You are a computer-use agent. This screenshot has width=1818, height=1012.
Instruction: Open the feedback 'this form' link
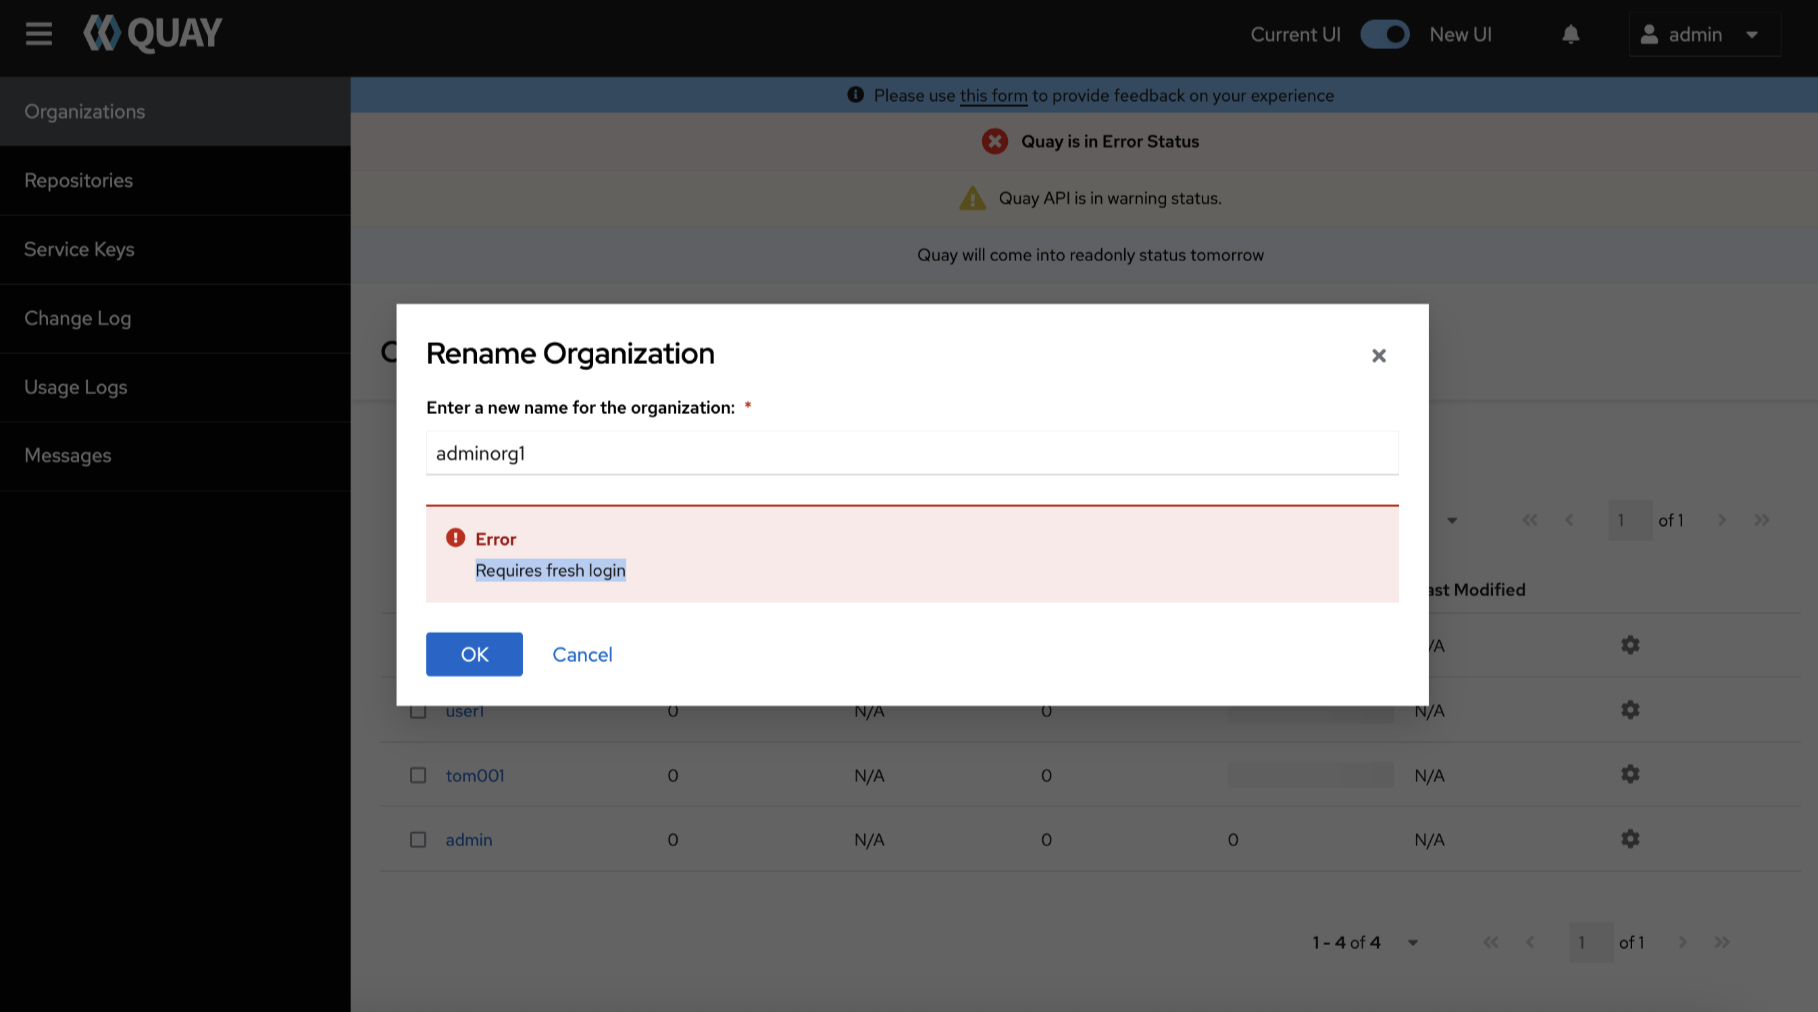(x=993, y=96)
